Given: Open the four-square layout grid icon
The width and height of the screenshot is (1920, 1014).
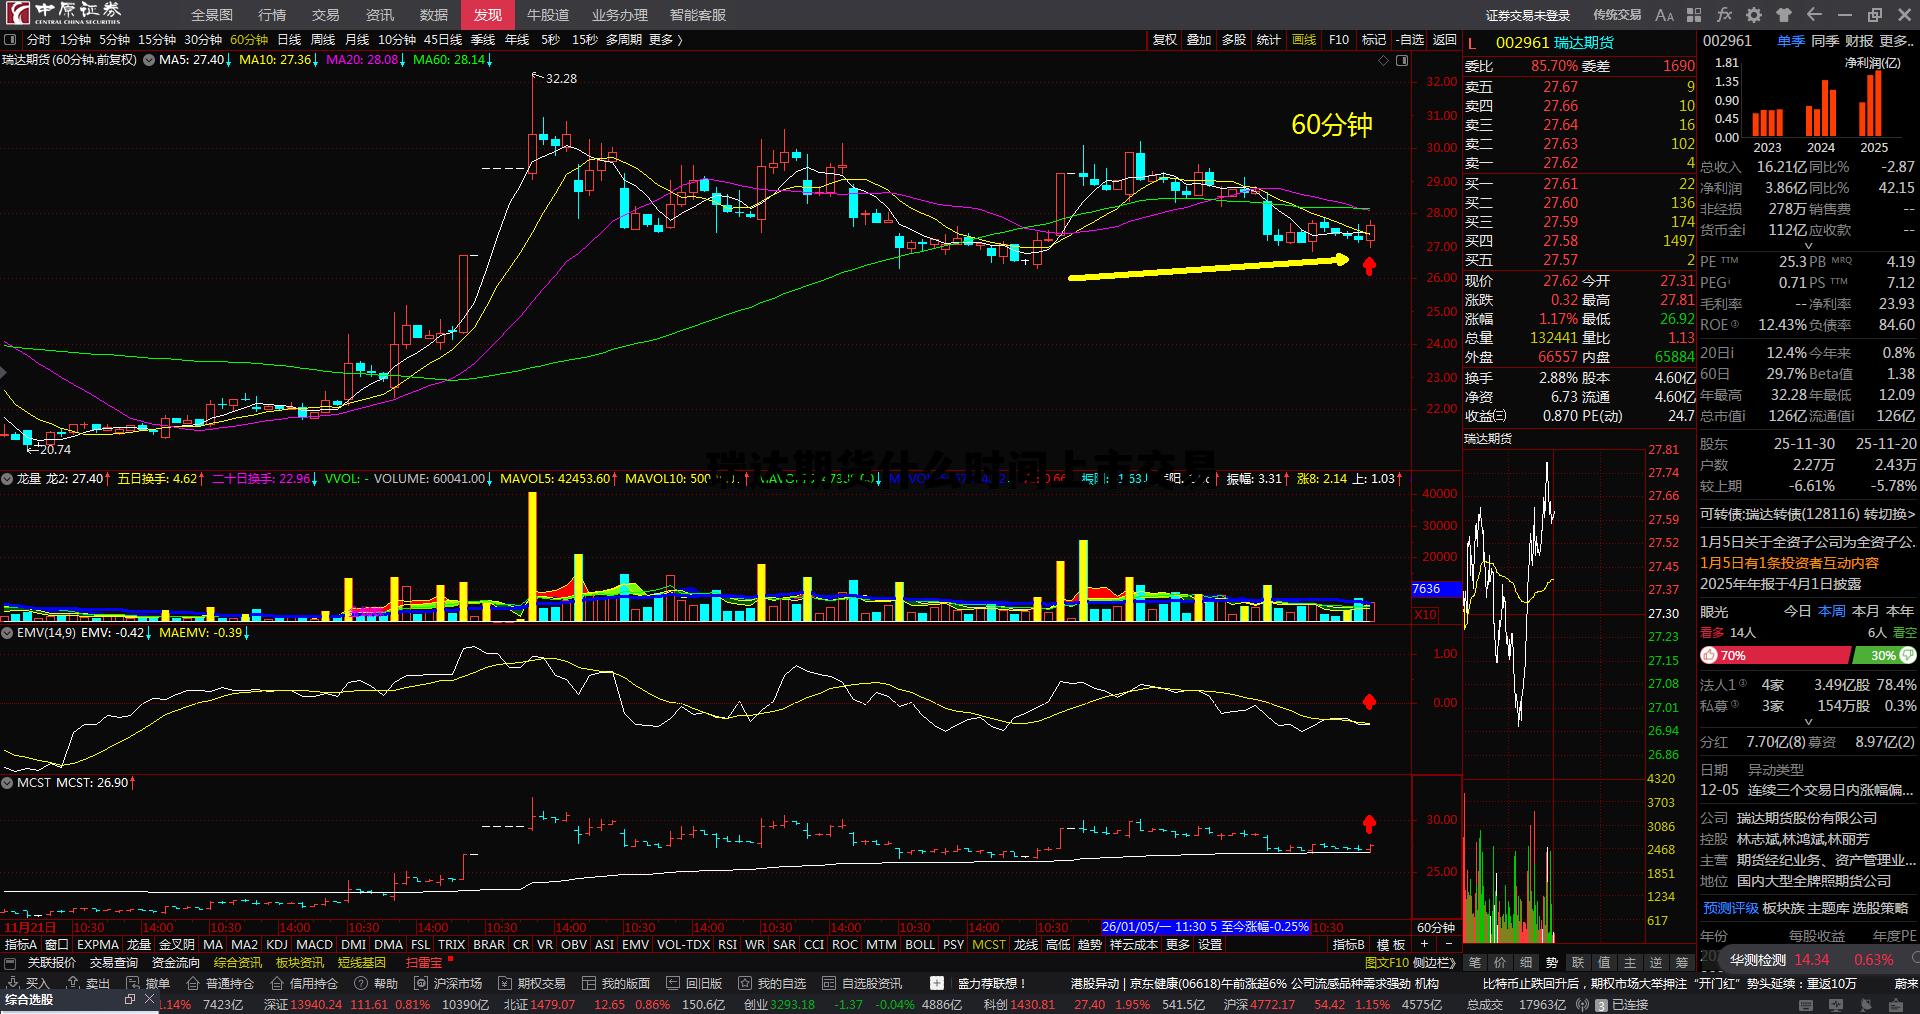Looking at the screenshot, I should pos(1693,15).
